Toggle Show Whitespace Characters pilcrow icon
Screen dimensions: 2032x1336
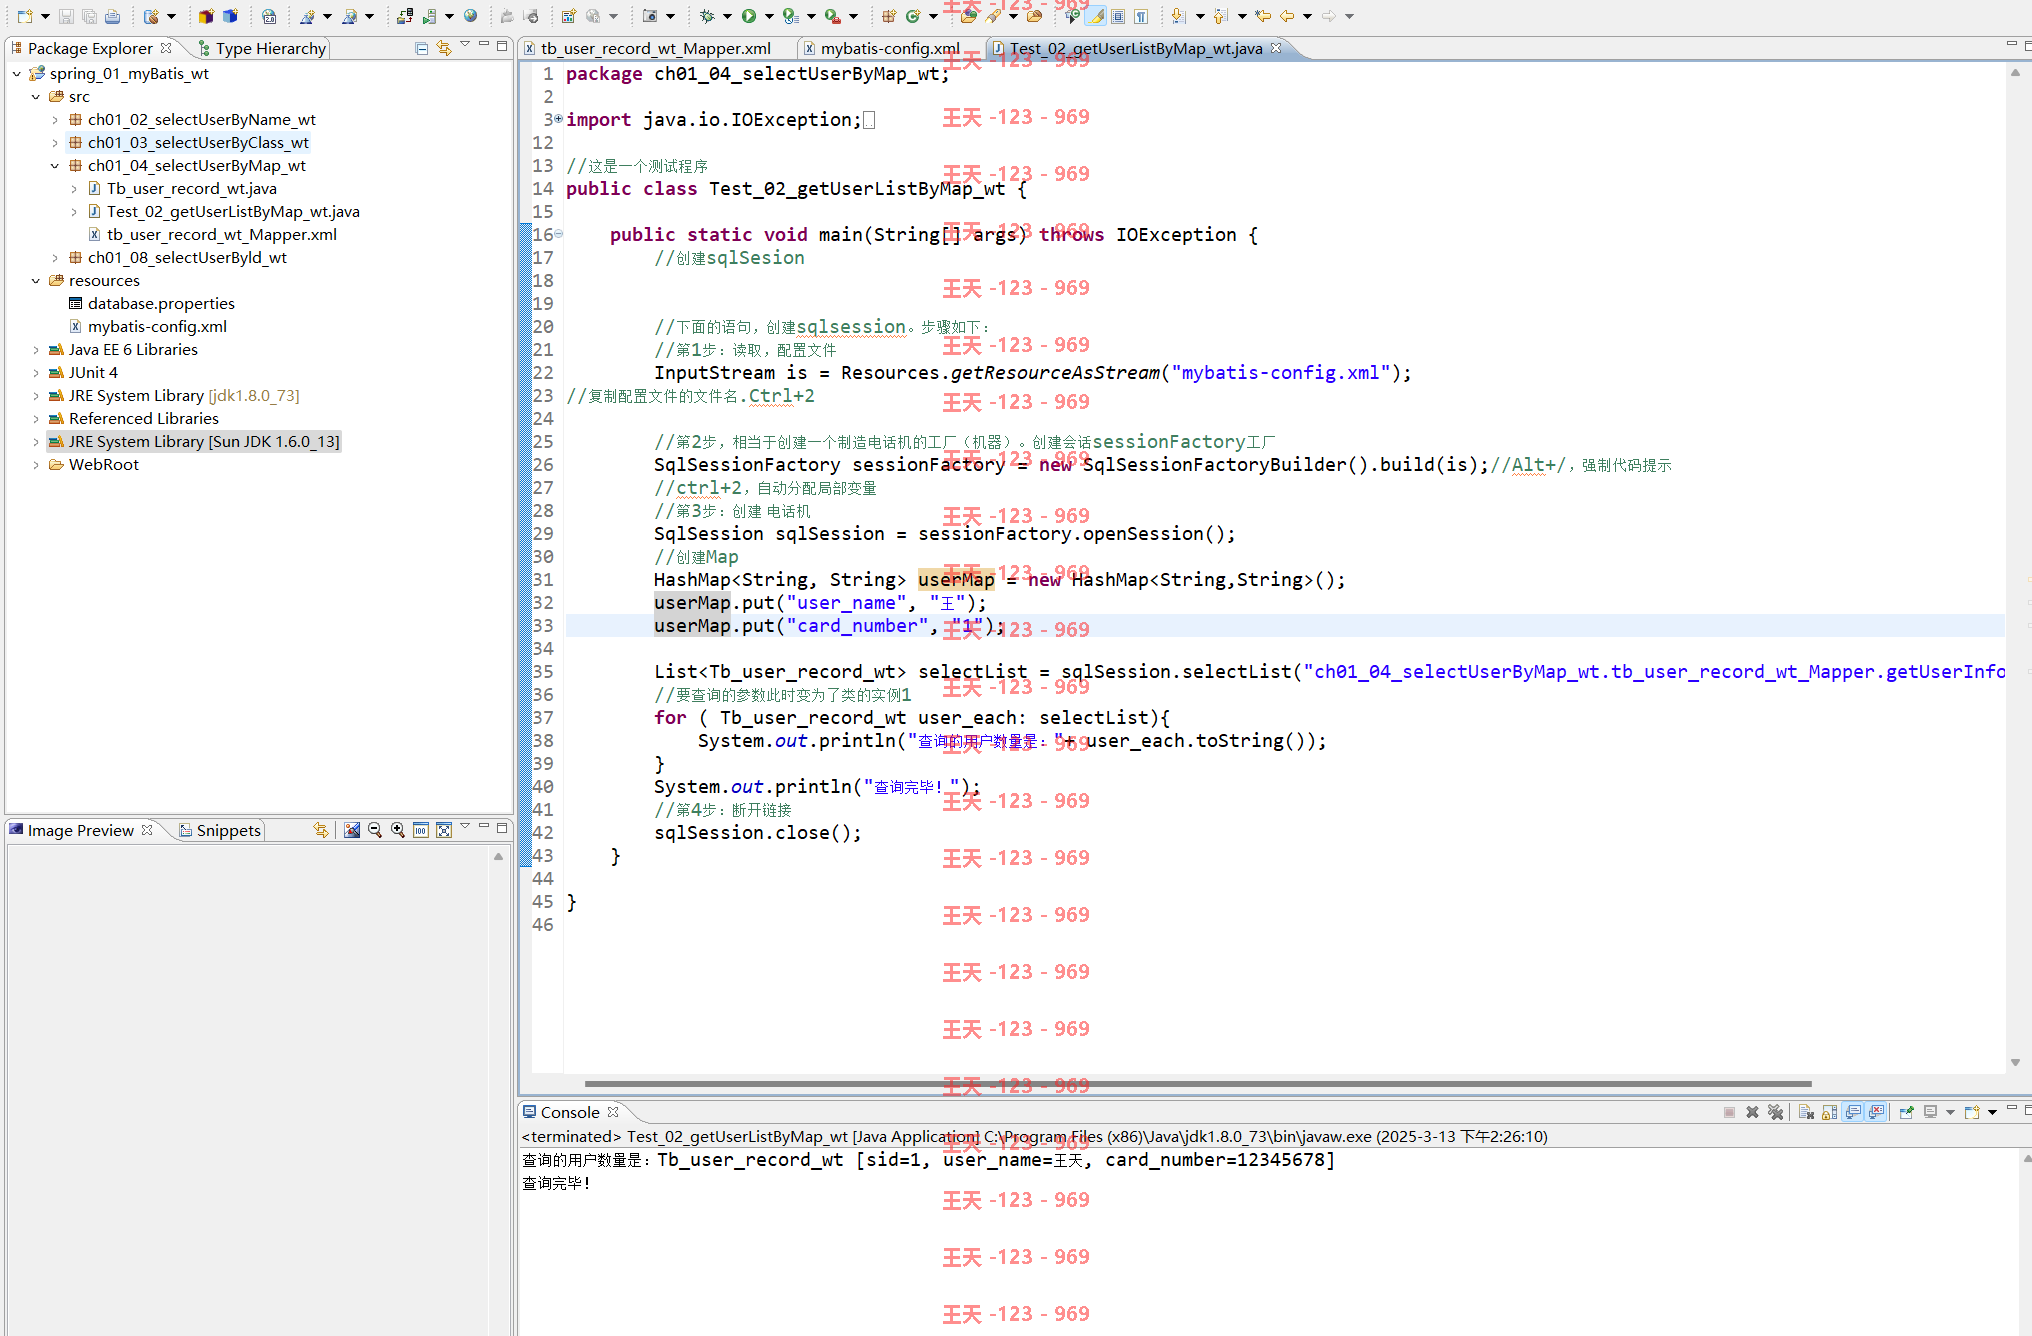[x=1141, y=16]
